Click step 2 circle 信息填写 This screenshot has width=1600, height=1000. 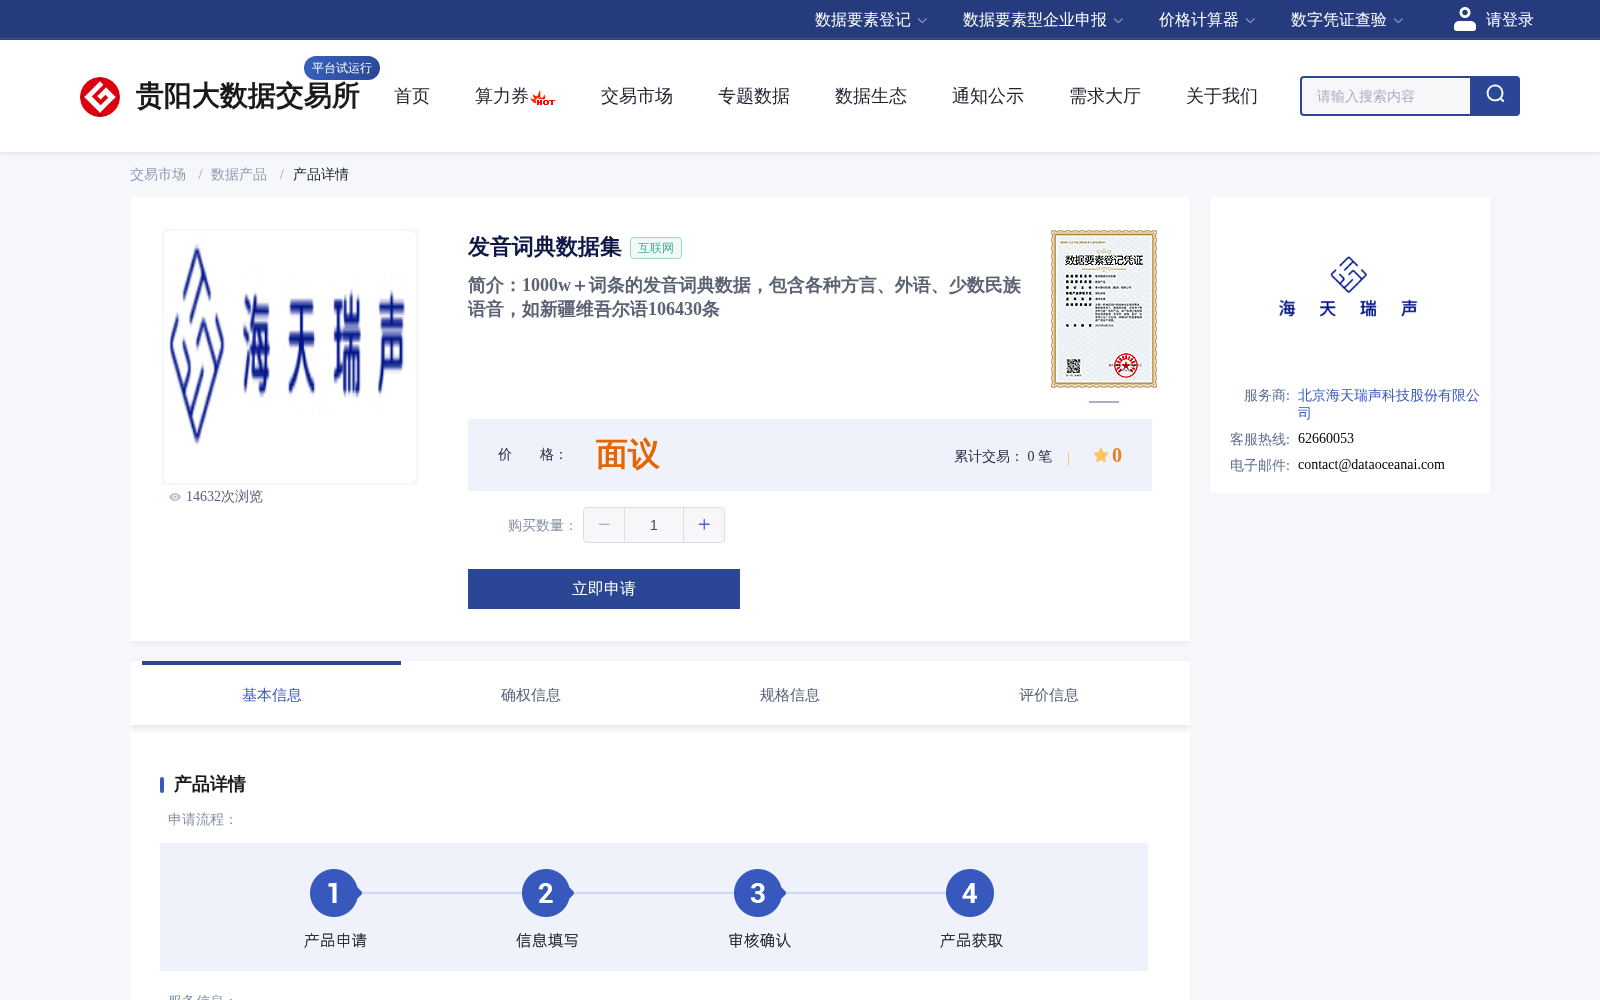coord(546,893)
